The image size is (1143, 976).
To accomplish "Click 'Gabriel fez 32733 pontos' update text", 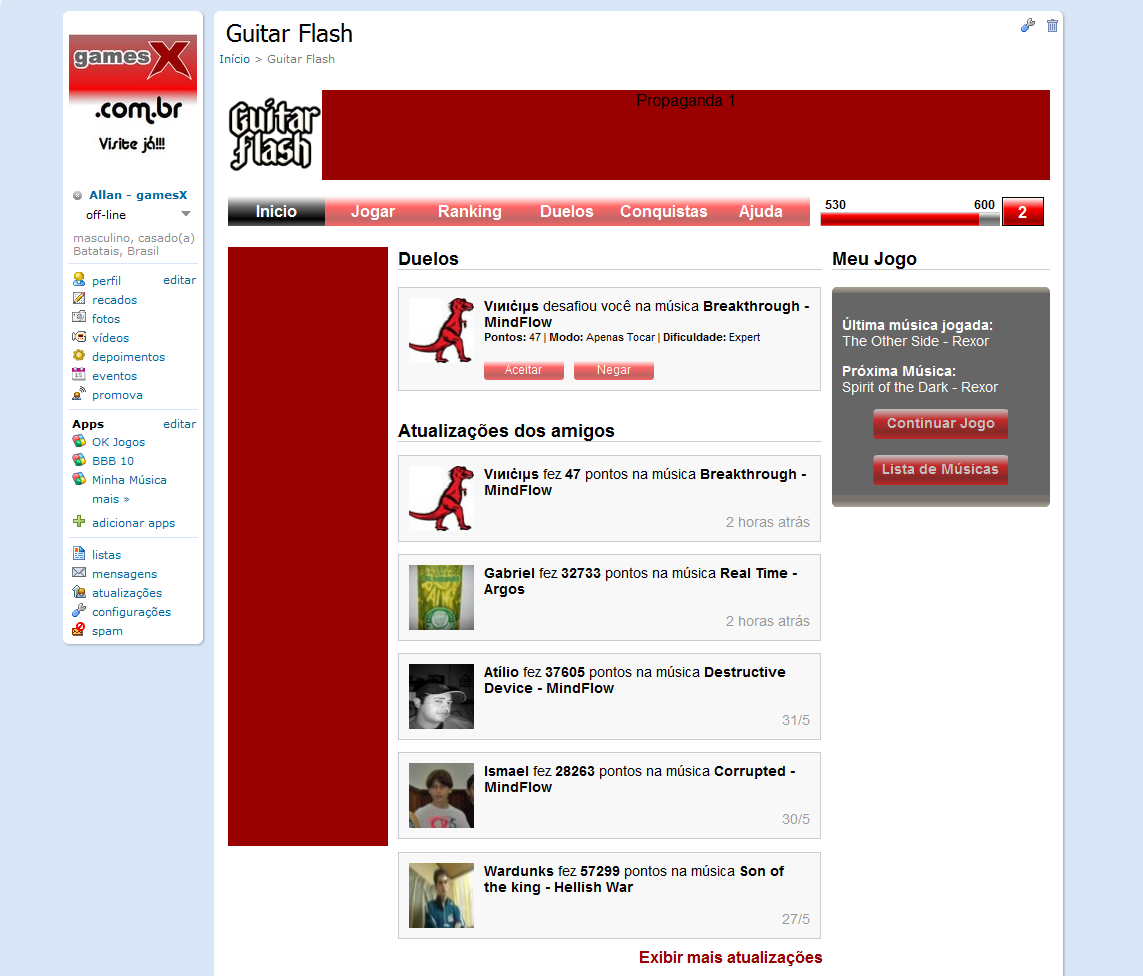I will (x=641, y=581).
